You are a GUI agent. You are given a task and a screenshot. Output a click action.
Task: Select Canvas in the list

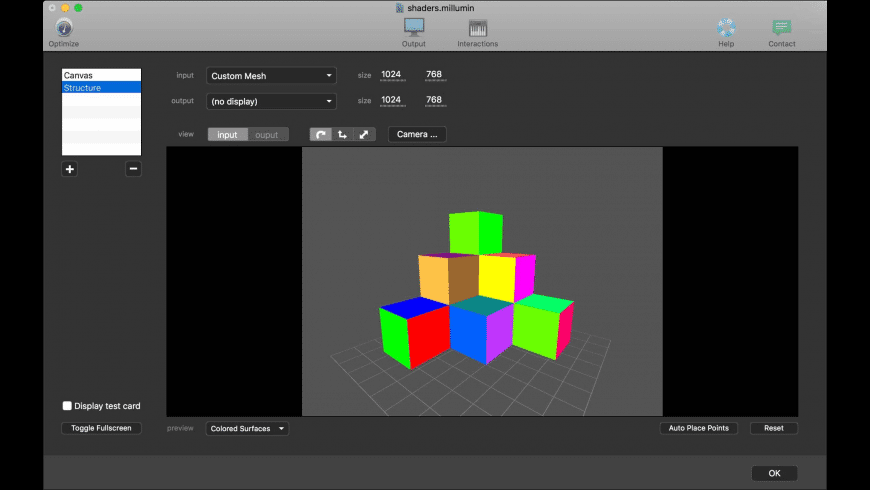pyautogui.click(x=102, y=75)
